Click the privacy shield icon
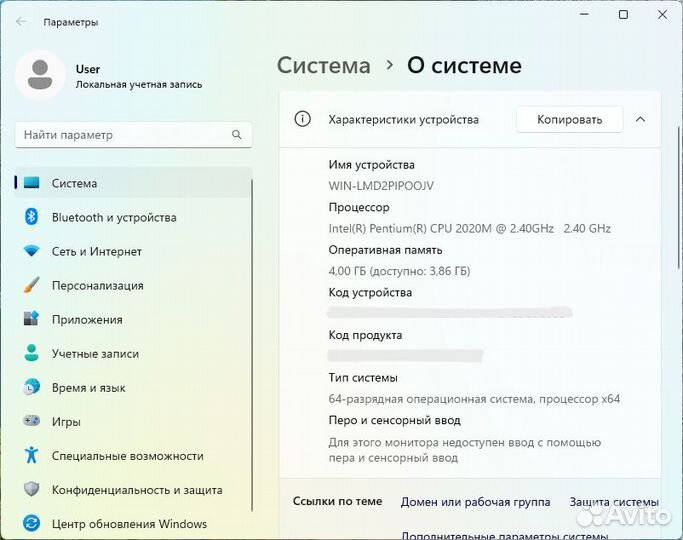The image size is (683, 540). point(31,489)
